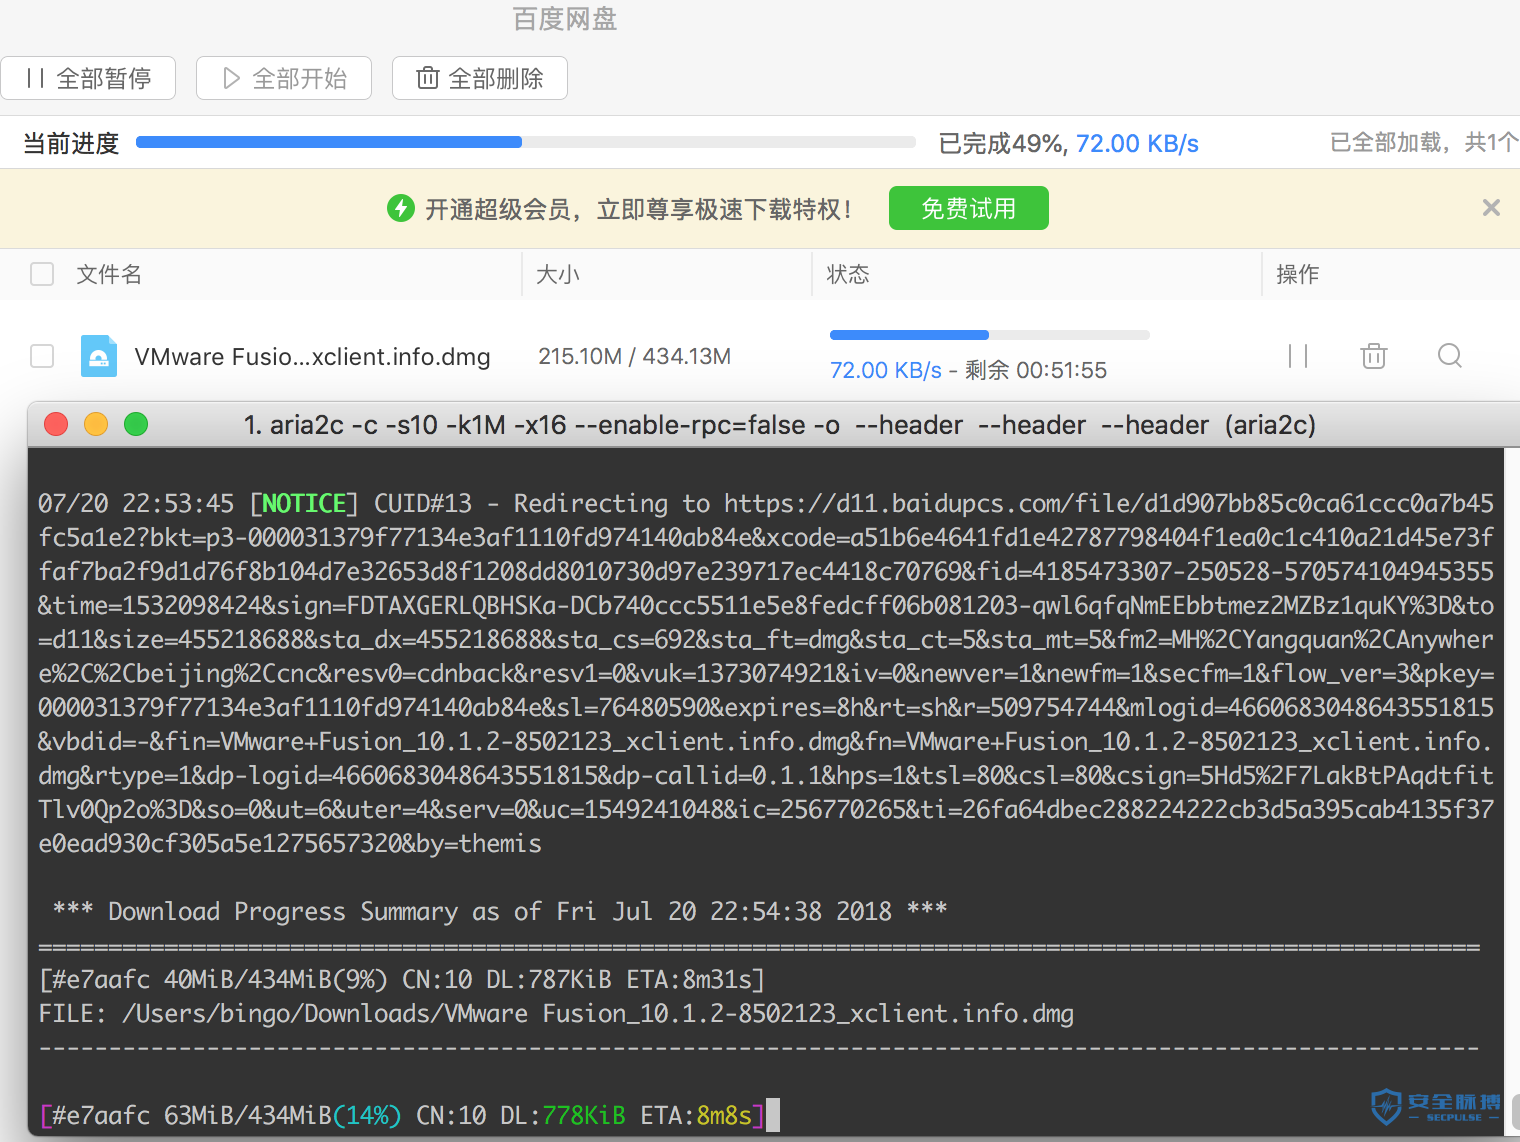Click the green NOTICE tag in terminal
This screenshot has width=1520, height=1142.
tap(304, 503)
